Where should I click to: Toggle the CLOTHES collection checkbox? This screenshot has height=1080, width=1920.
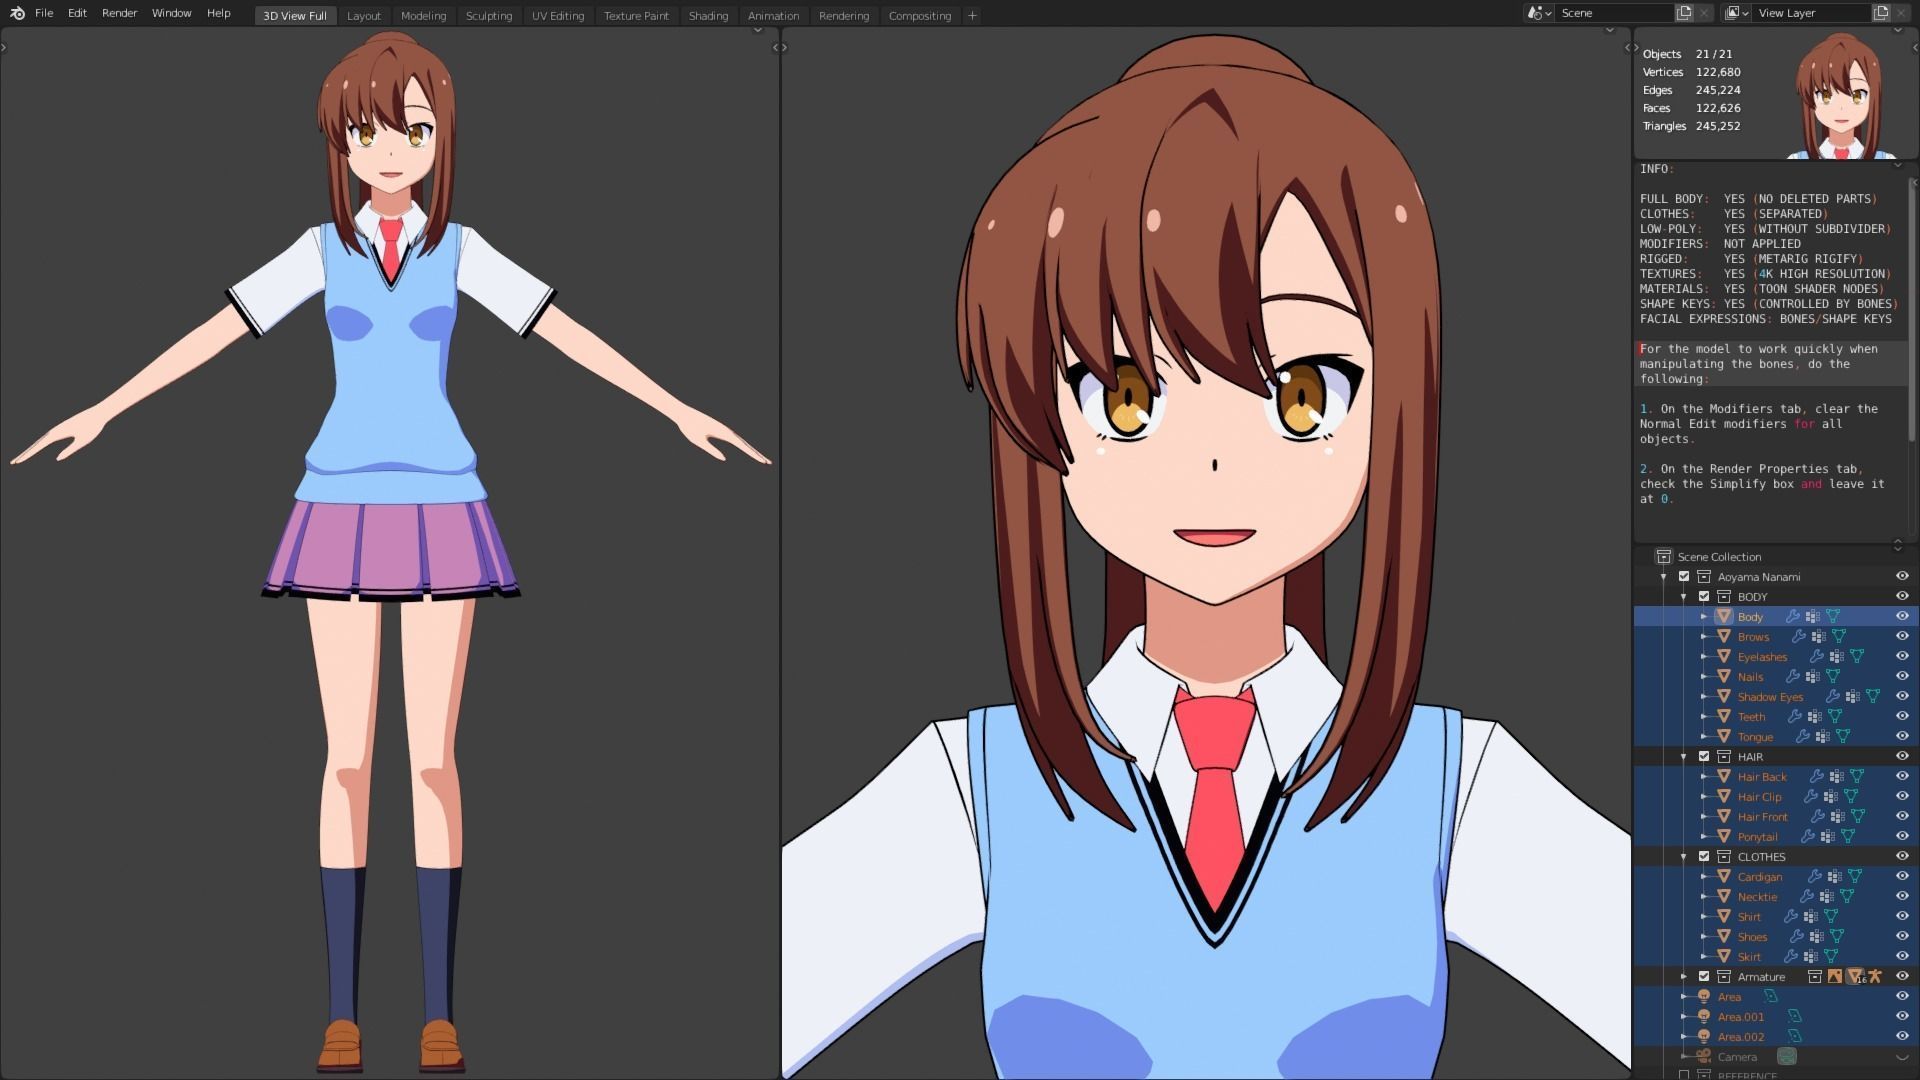pyautogui.click(x=1704, y=856)
